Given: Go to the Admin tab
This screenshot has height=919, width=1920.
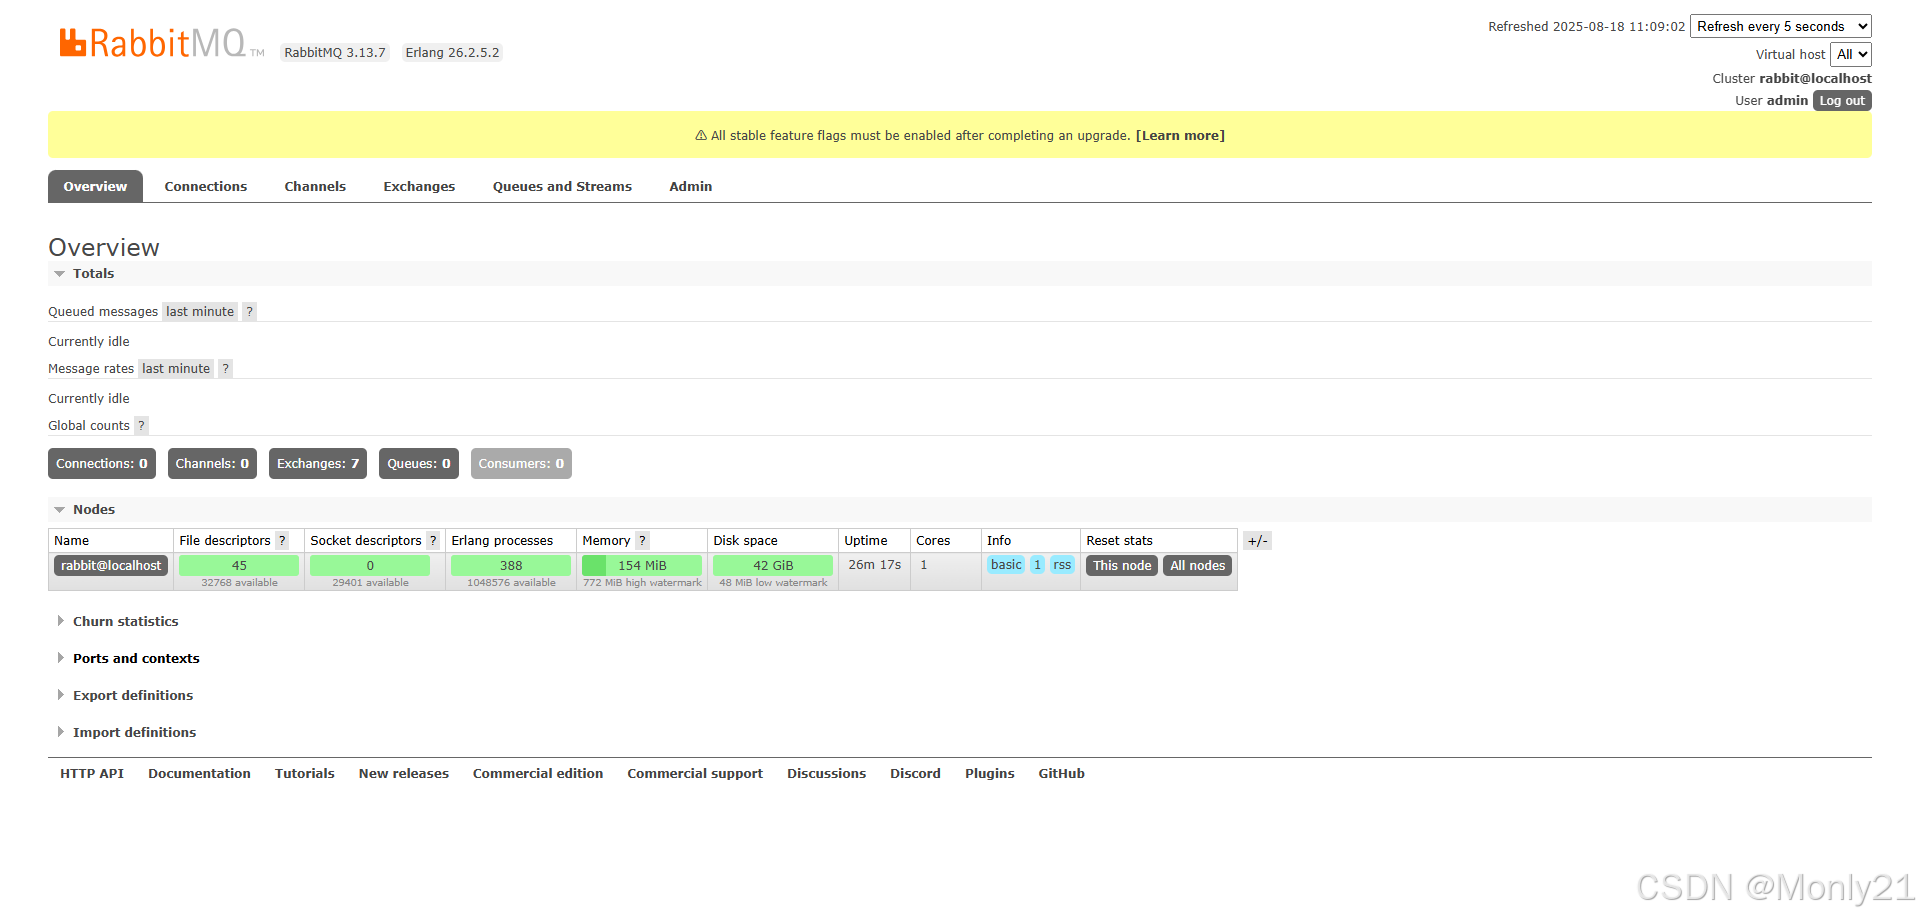Looking at the screenshot, I should pyautogui.click(x=691, y=187).
